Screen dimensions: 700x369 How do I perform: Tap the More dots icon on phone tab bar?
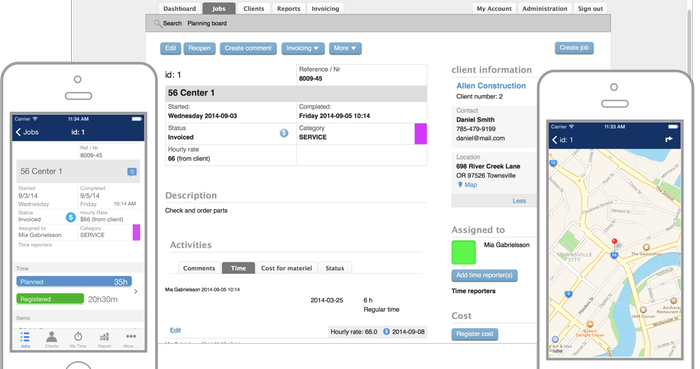click(x=131, y=336)
